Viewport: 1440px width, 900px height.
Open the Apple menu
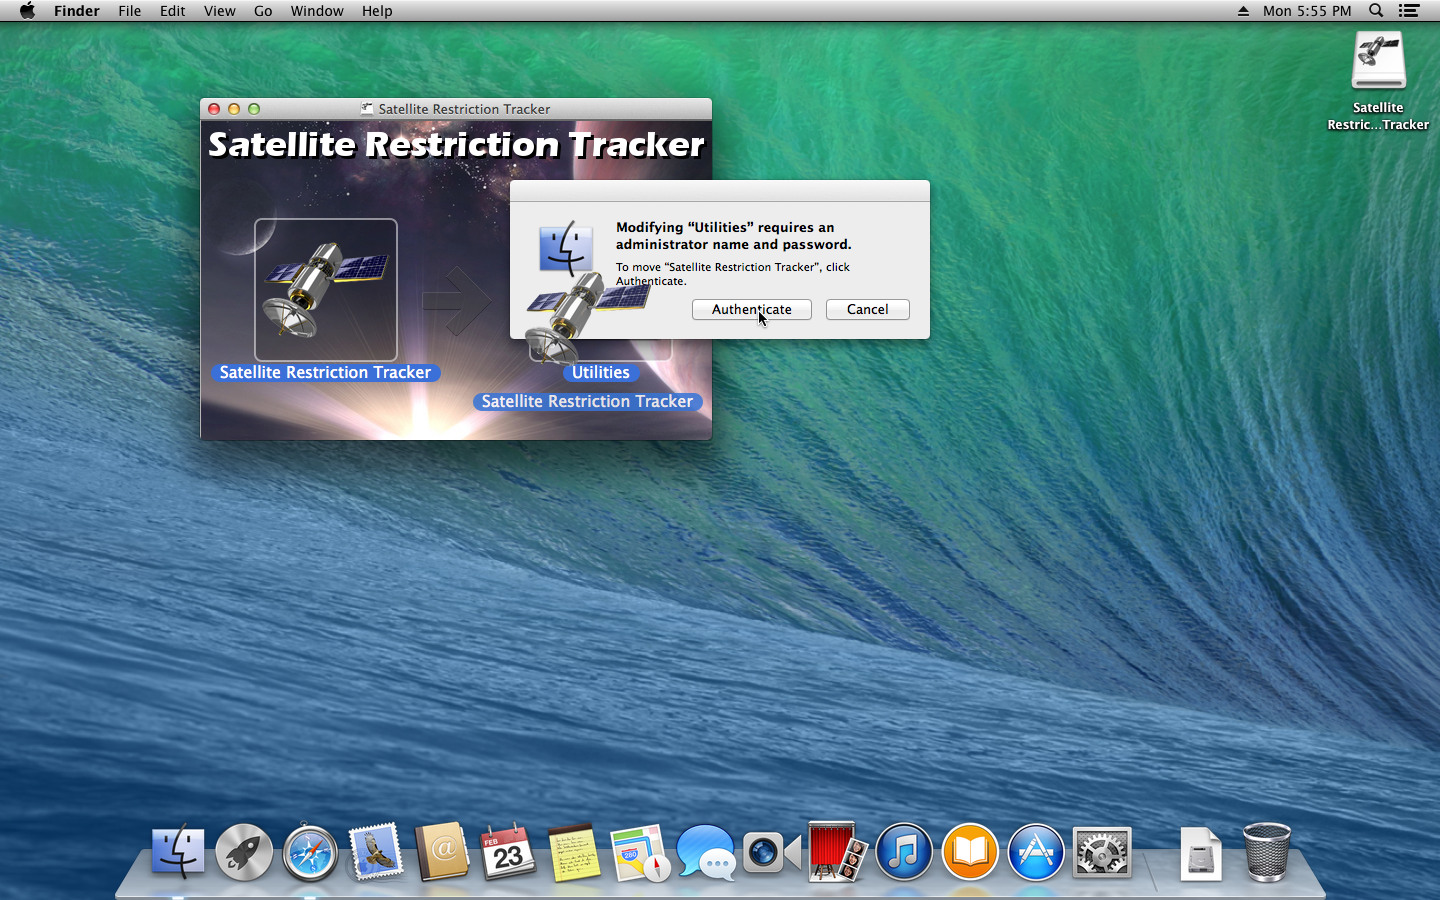(x=27, y=11)
